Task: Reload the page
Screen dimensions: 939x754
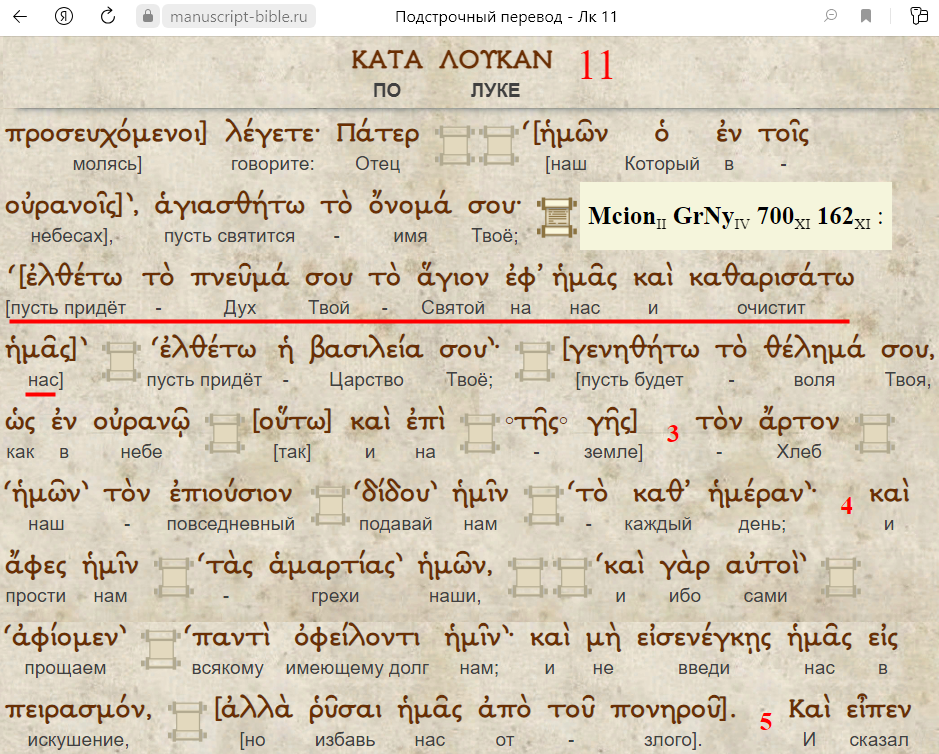Action: point(107,16)
